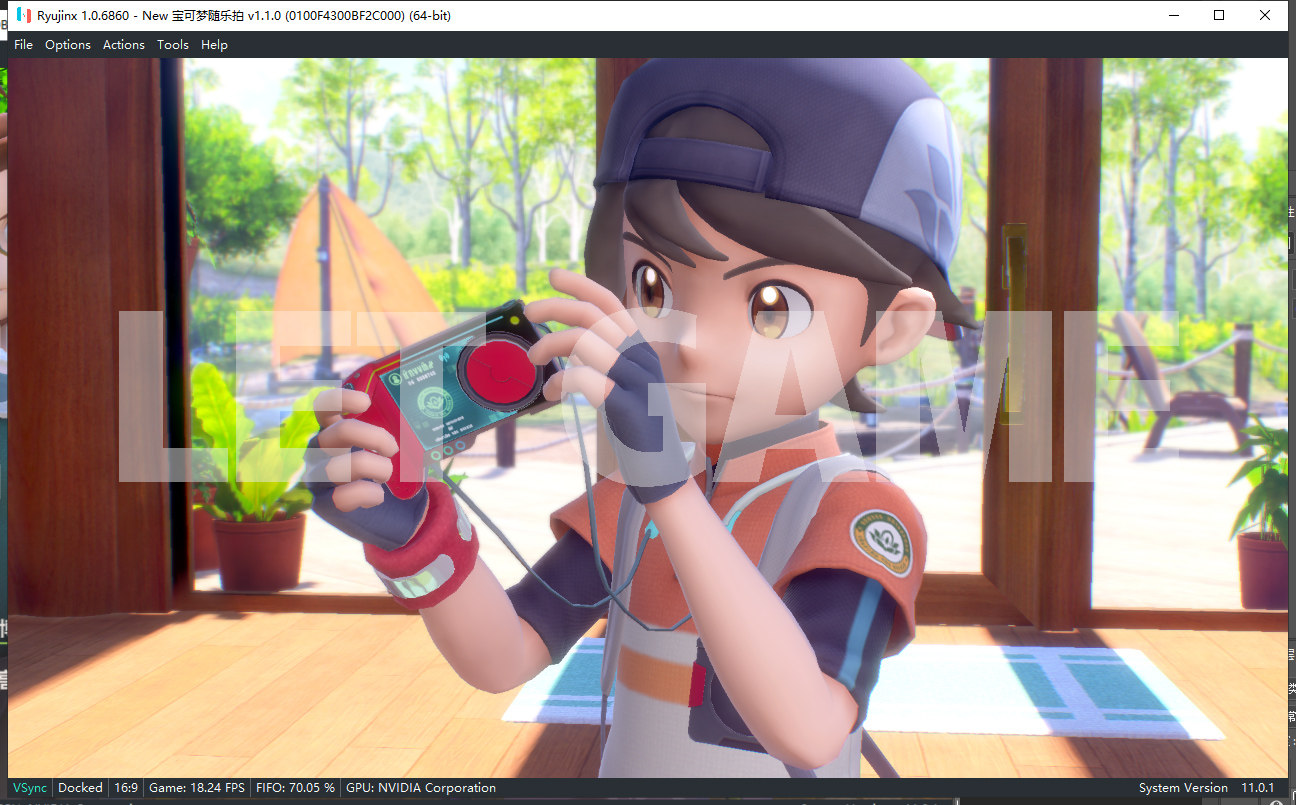Click the round badge on character's sleeve
Screen dimensions: 1296x805
point(882,542)
